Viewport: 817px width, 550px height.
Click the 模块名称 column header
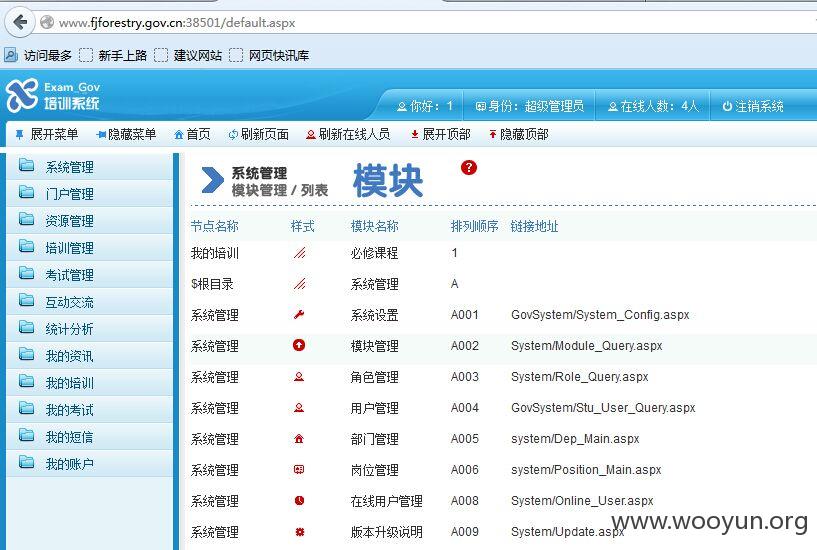tap(375, 226)
